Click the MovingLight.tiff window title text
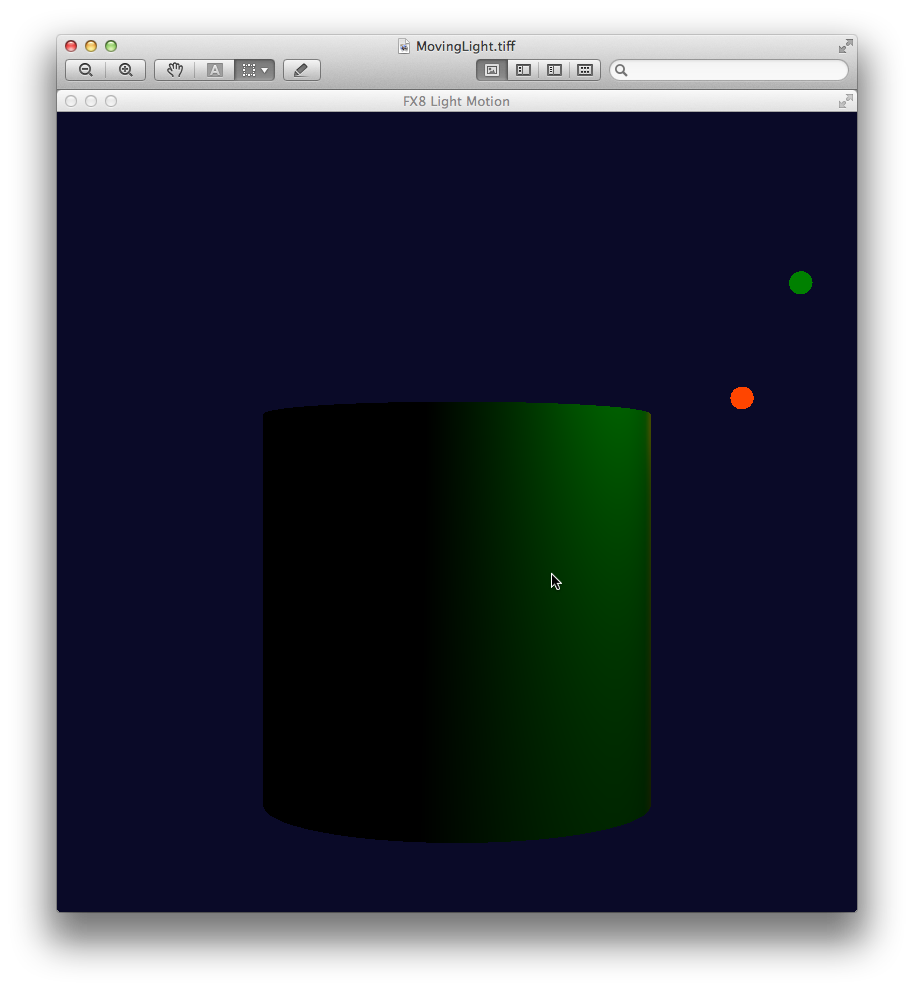 (465, 46)
